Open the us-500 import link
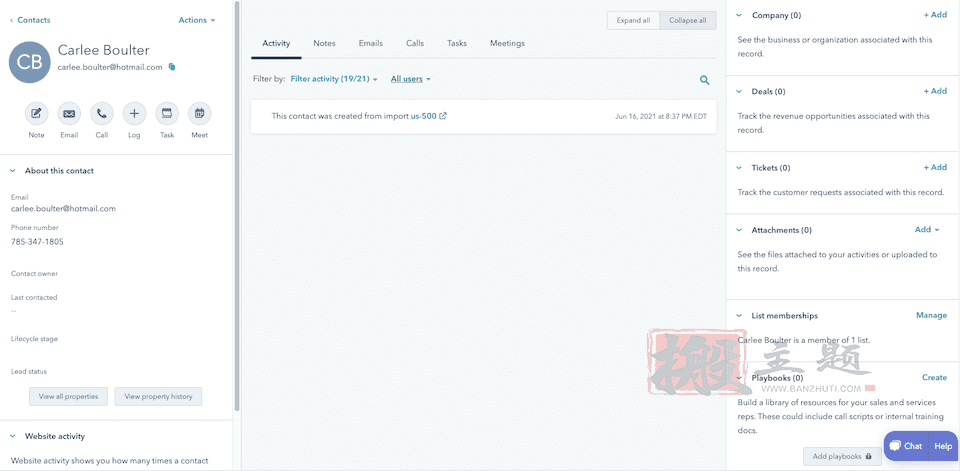The image size is (960, 471). pyautogui.click(x=424, y=116)
